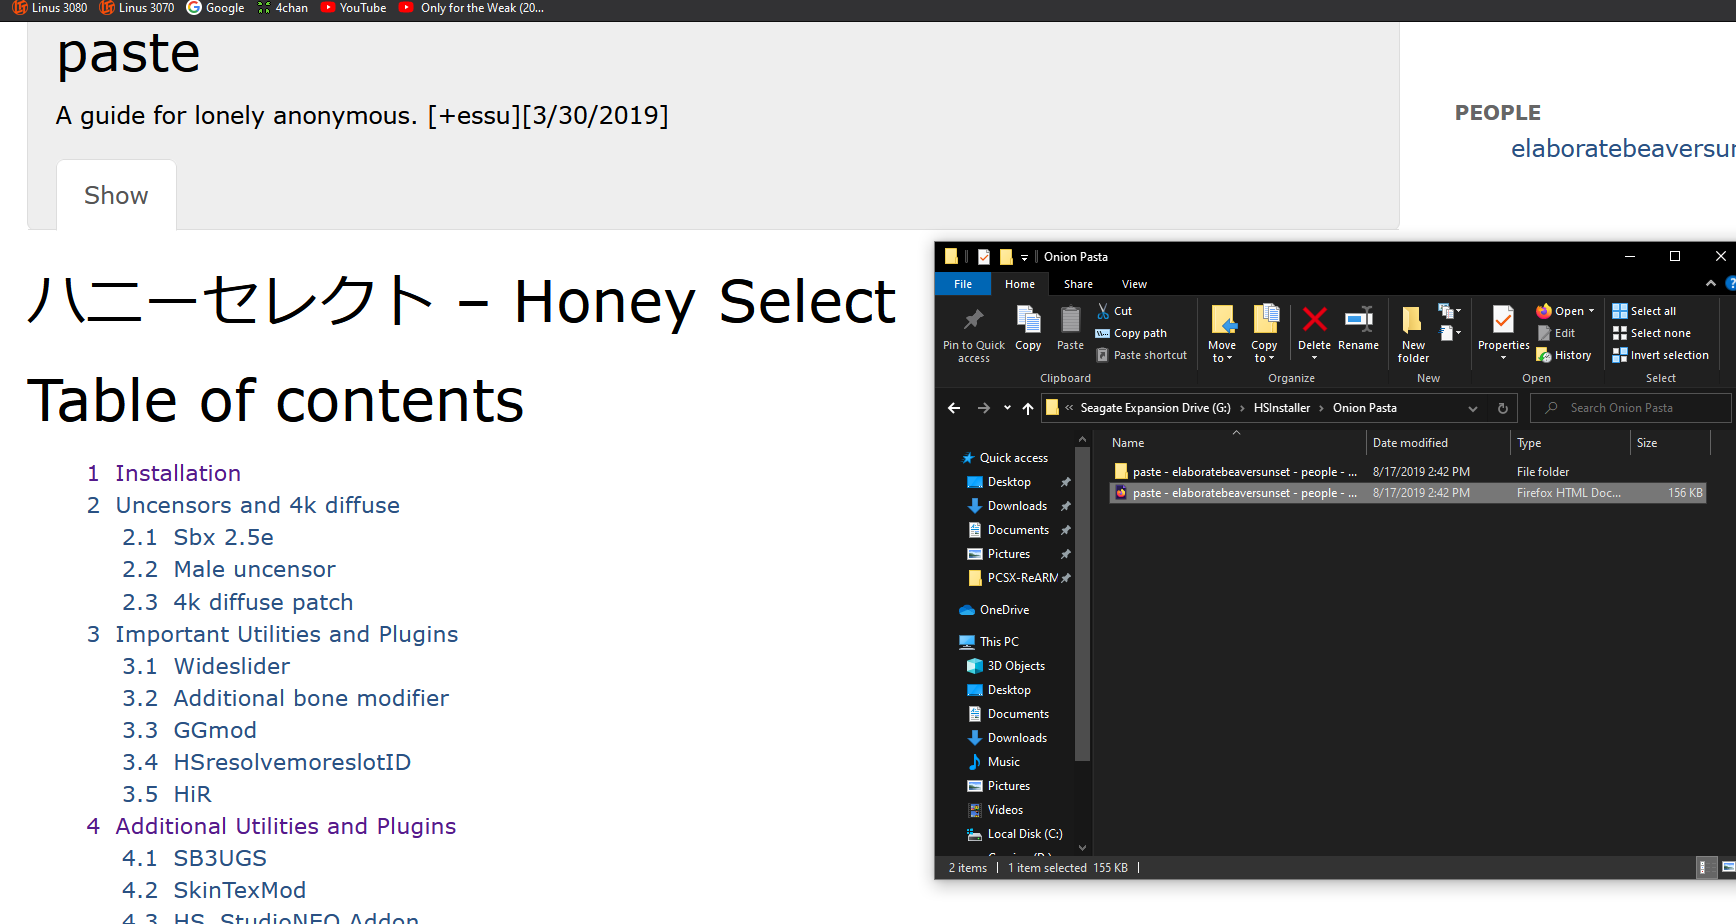
Task: Click Select all in ribbon
Action: [x=1644, y=311]
